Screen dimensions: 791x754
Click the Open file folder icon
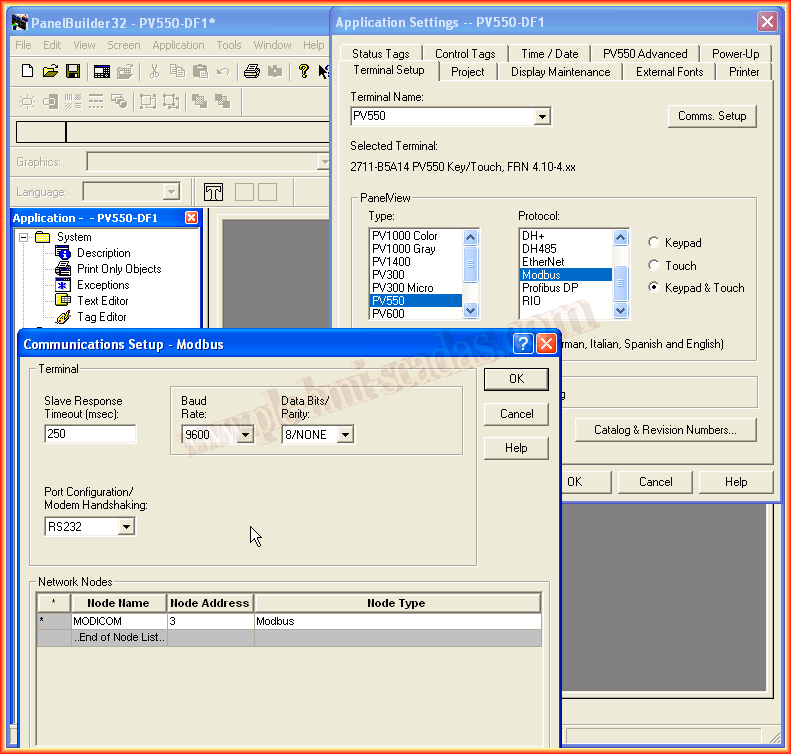(x=50, y=71)
